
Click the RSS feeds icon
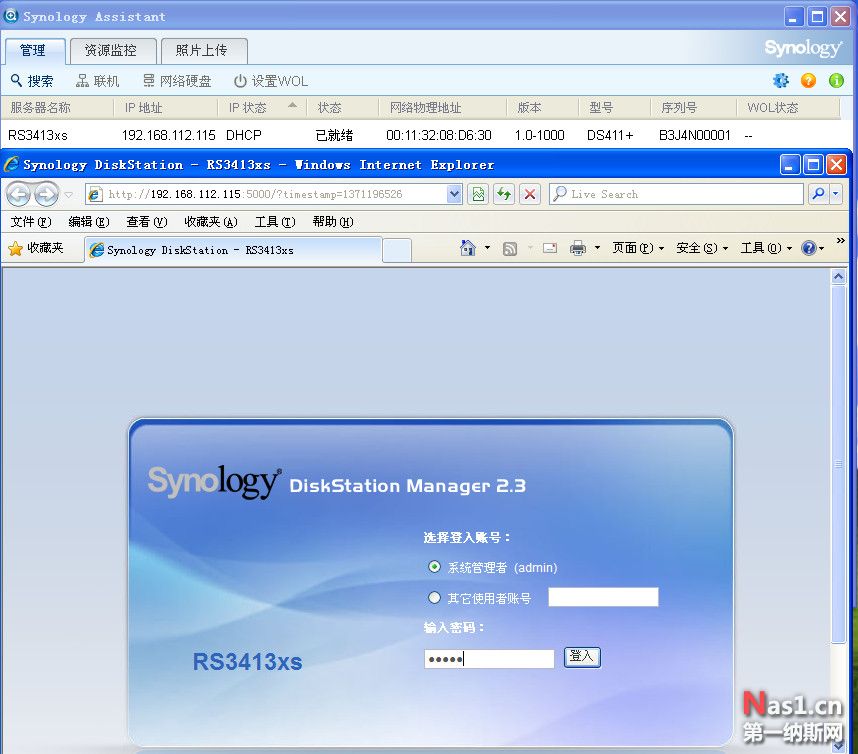(x=510, y=248)
